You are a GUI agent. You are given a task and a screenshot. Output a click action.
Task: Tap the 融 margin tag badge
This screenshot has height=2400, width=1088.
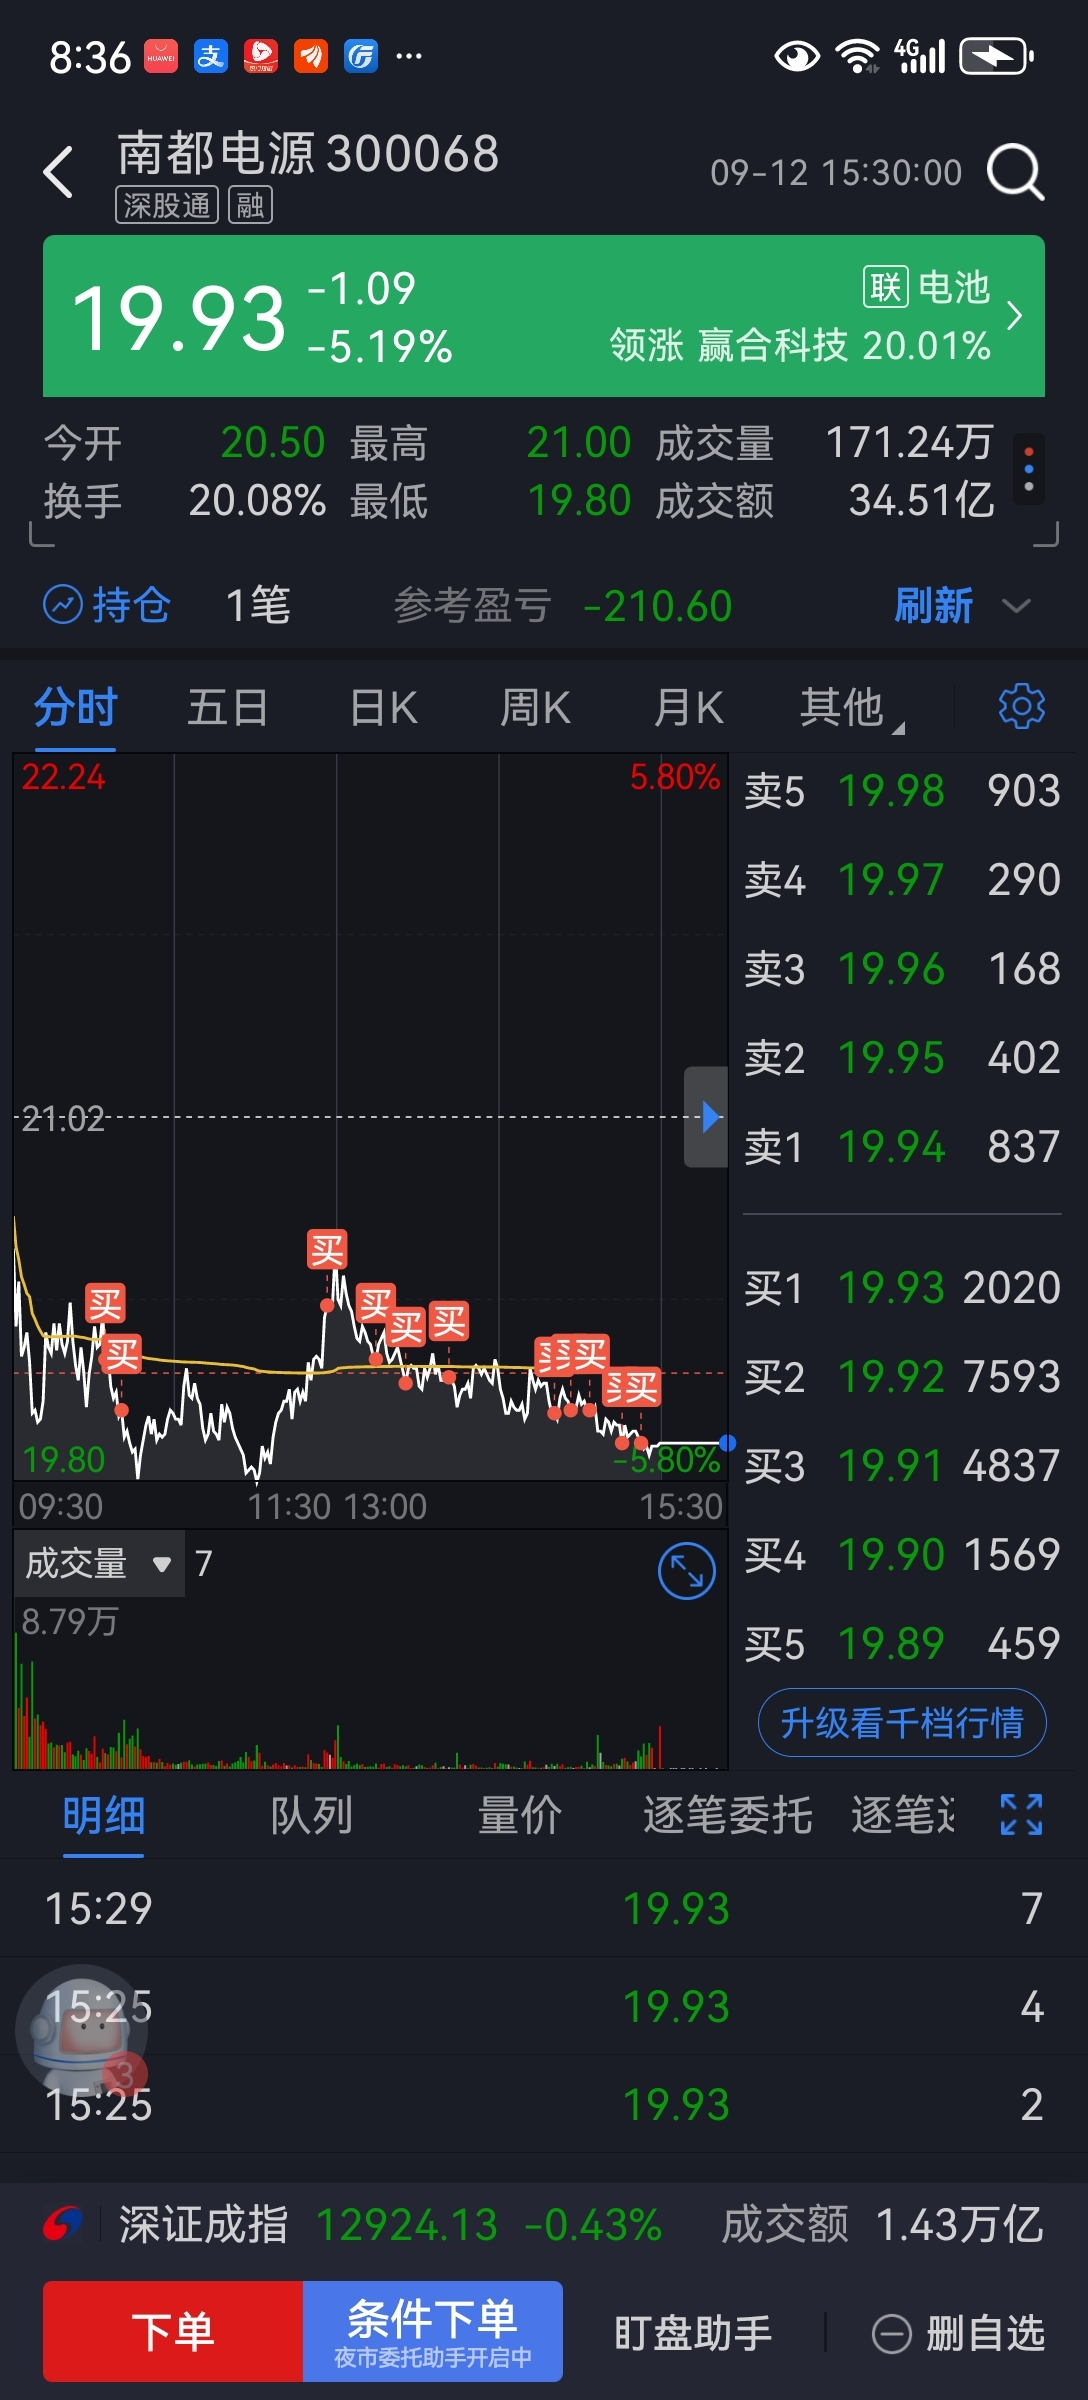[x=250, y=205]
